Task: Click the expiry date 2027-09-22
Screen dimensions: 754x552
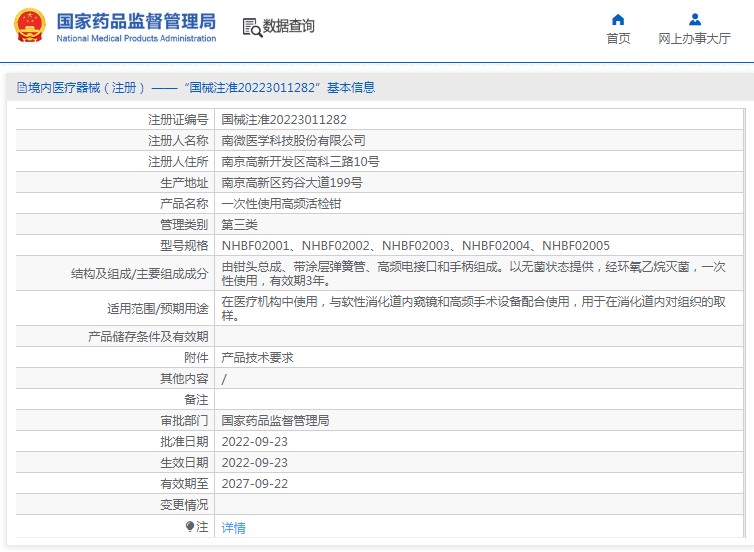Action: click(254, 484)
